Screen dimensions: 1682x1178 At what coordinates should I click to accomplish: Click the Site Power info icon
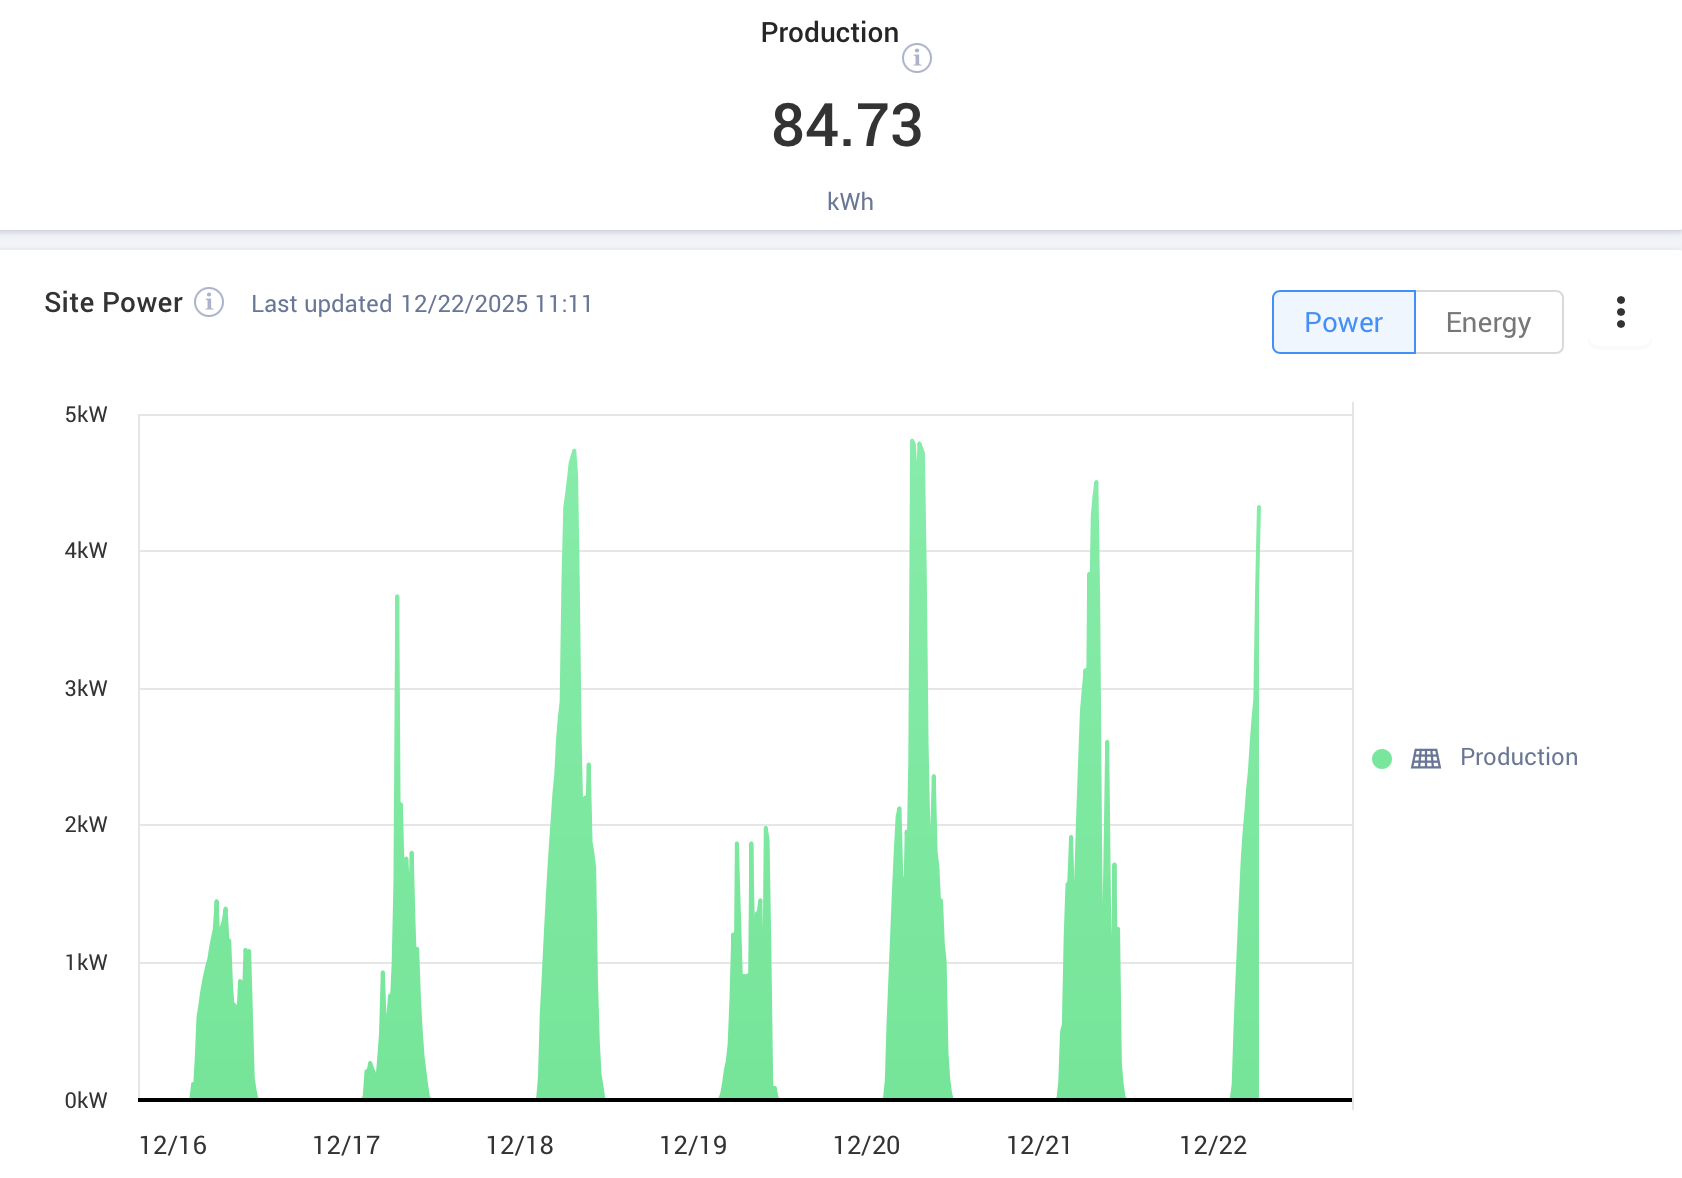209,302
